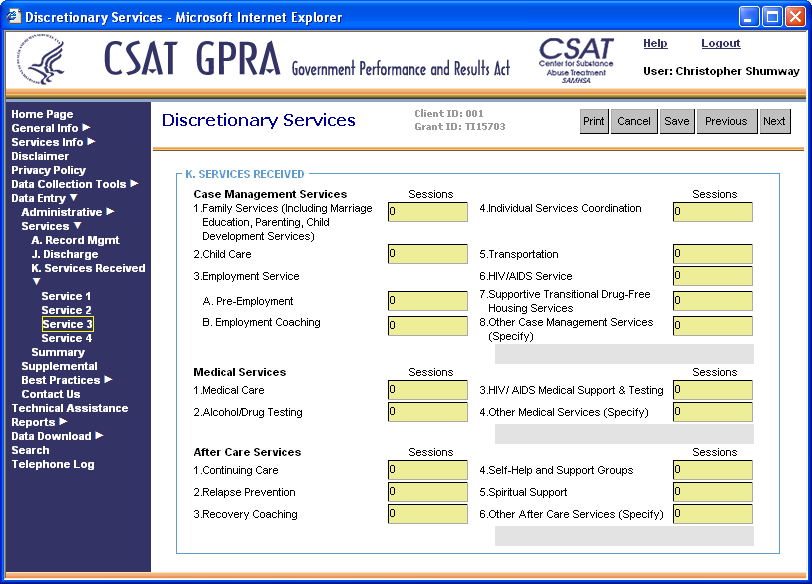
Task: Click the Internet Explorer title bar icon
Action: point(13,17)
